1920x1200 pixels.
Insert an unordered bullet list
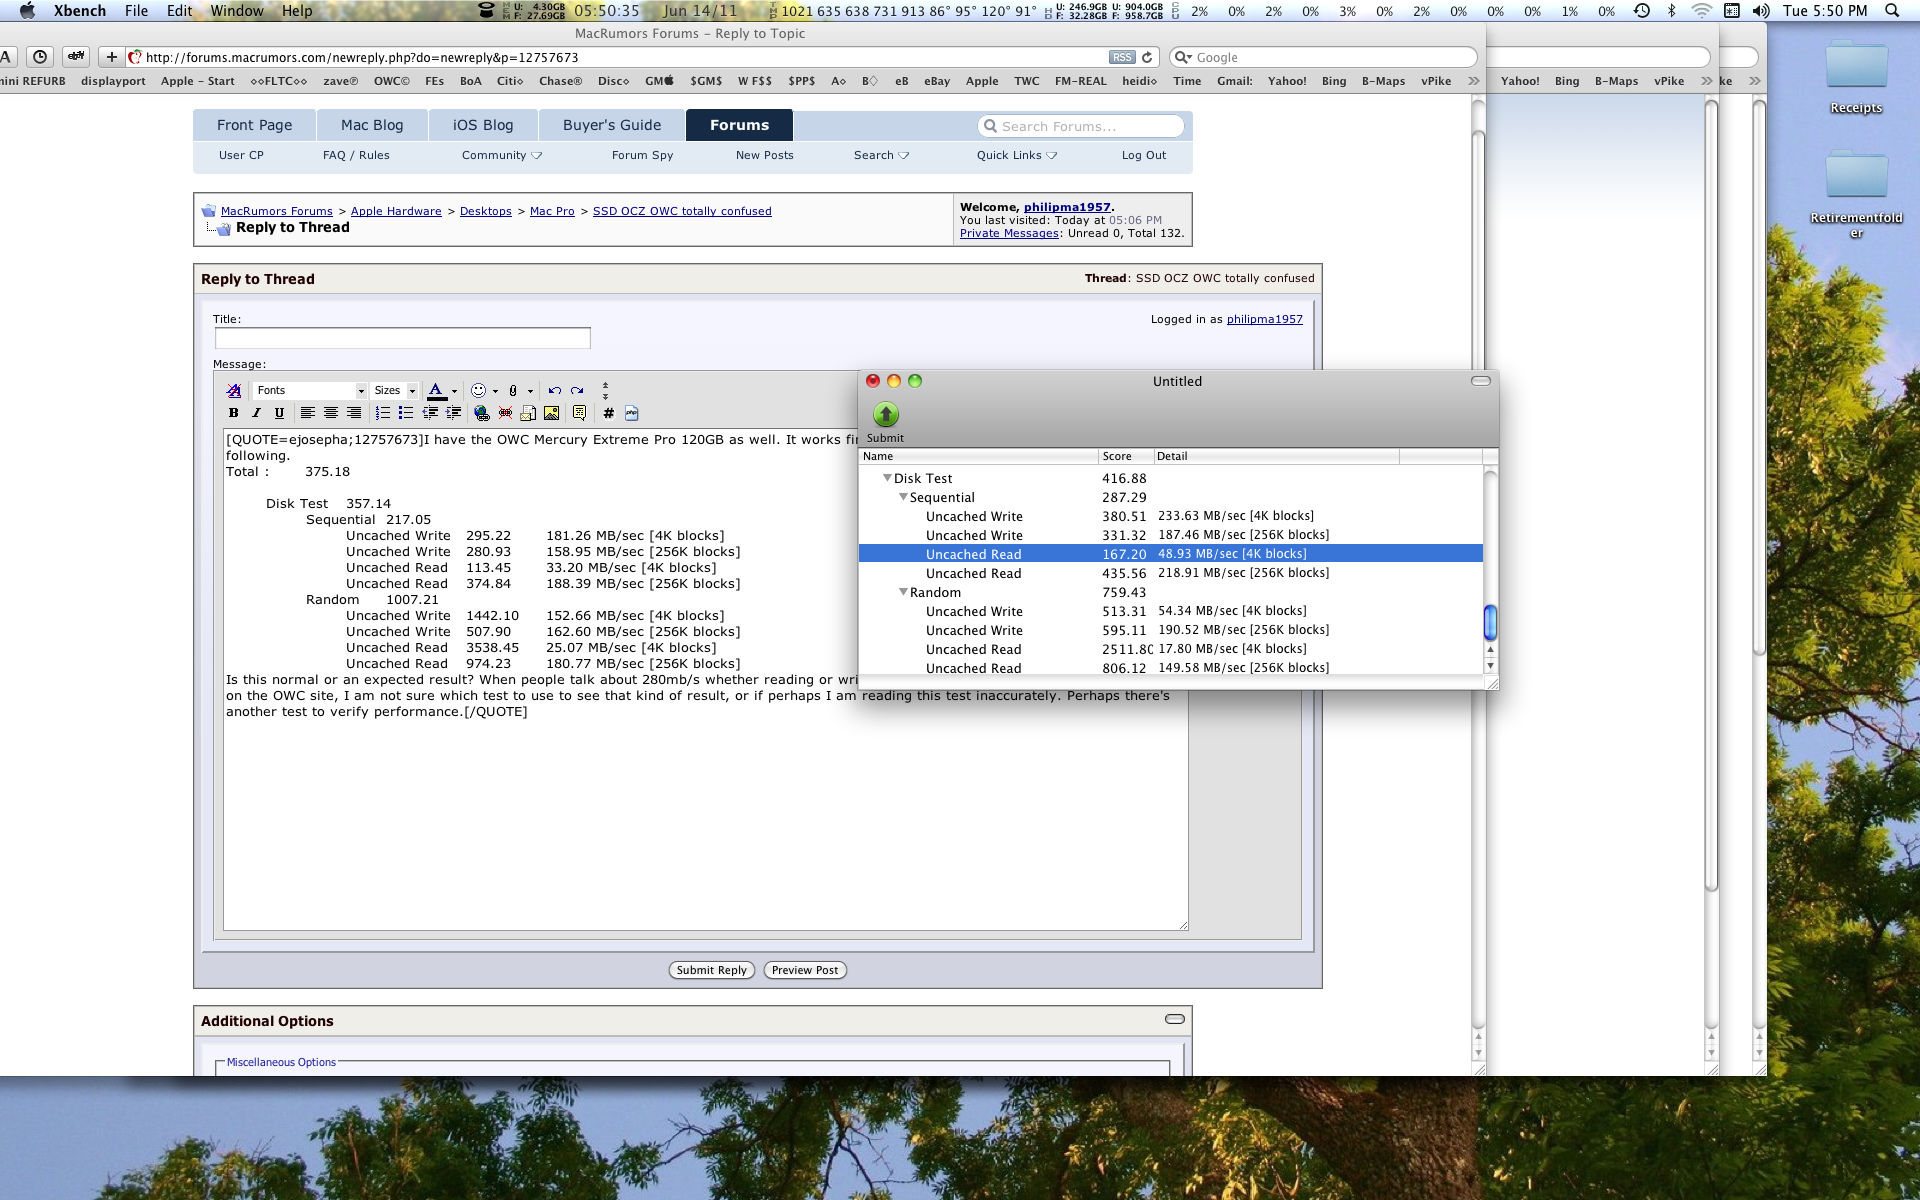(x=406, y=413)
